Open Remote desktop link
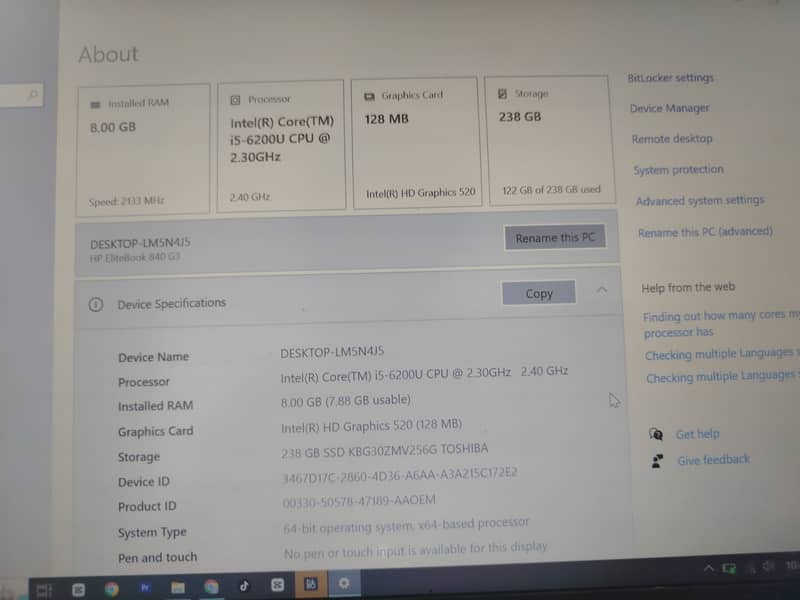 pyautogui.click(x=672, y=139)
